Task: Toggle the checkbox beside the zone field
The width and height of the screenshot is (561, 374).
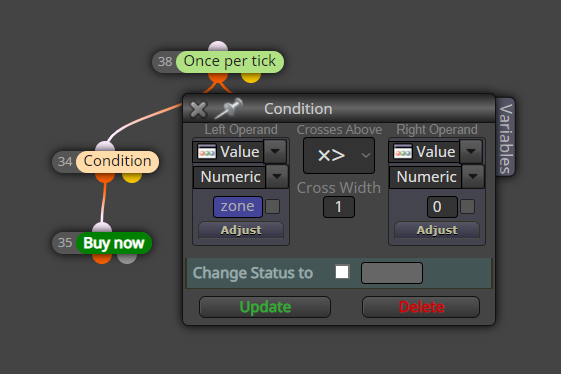Action: click(273, 207)
